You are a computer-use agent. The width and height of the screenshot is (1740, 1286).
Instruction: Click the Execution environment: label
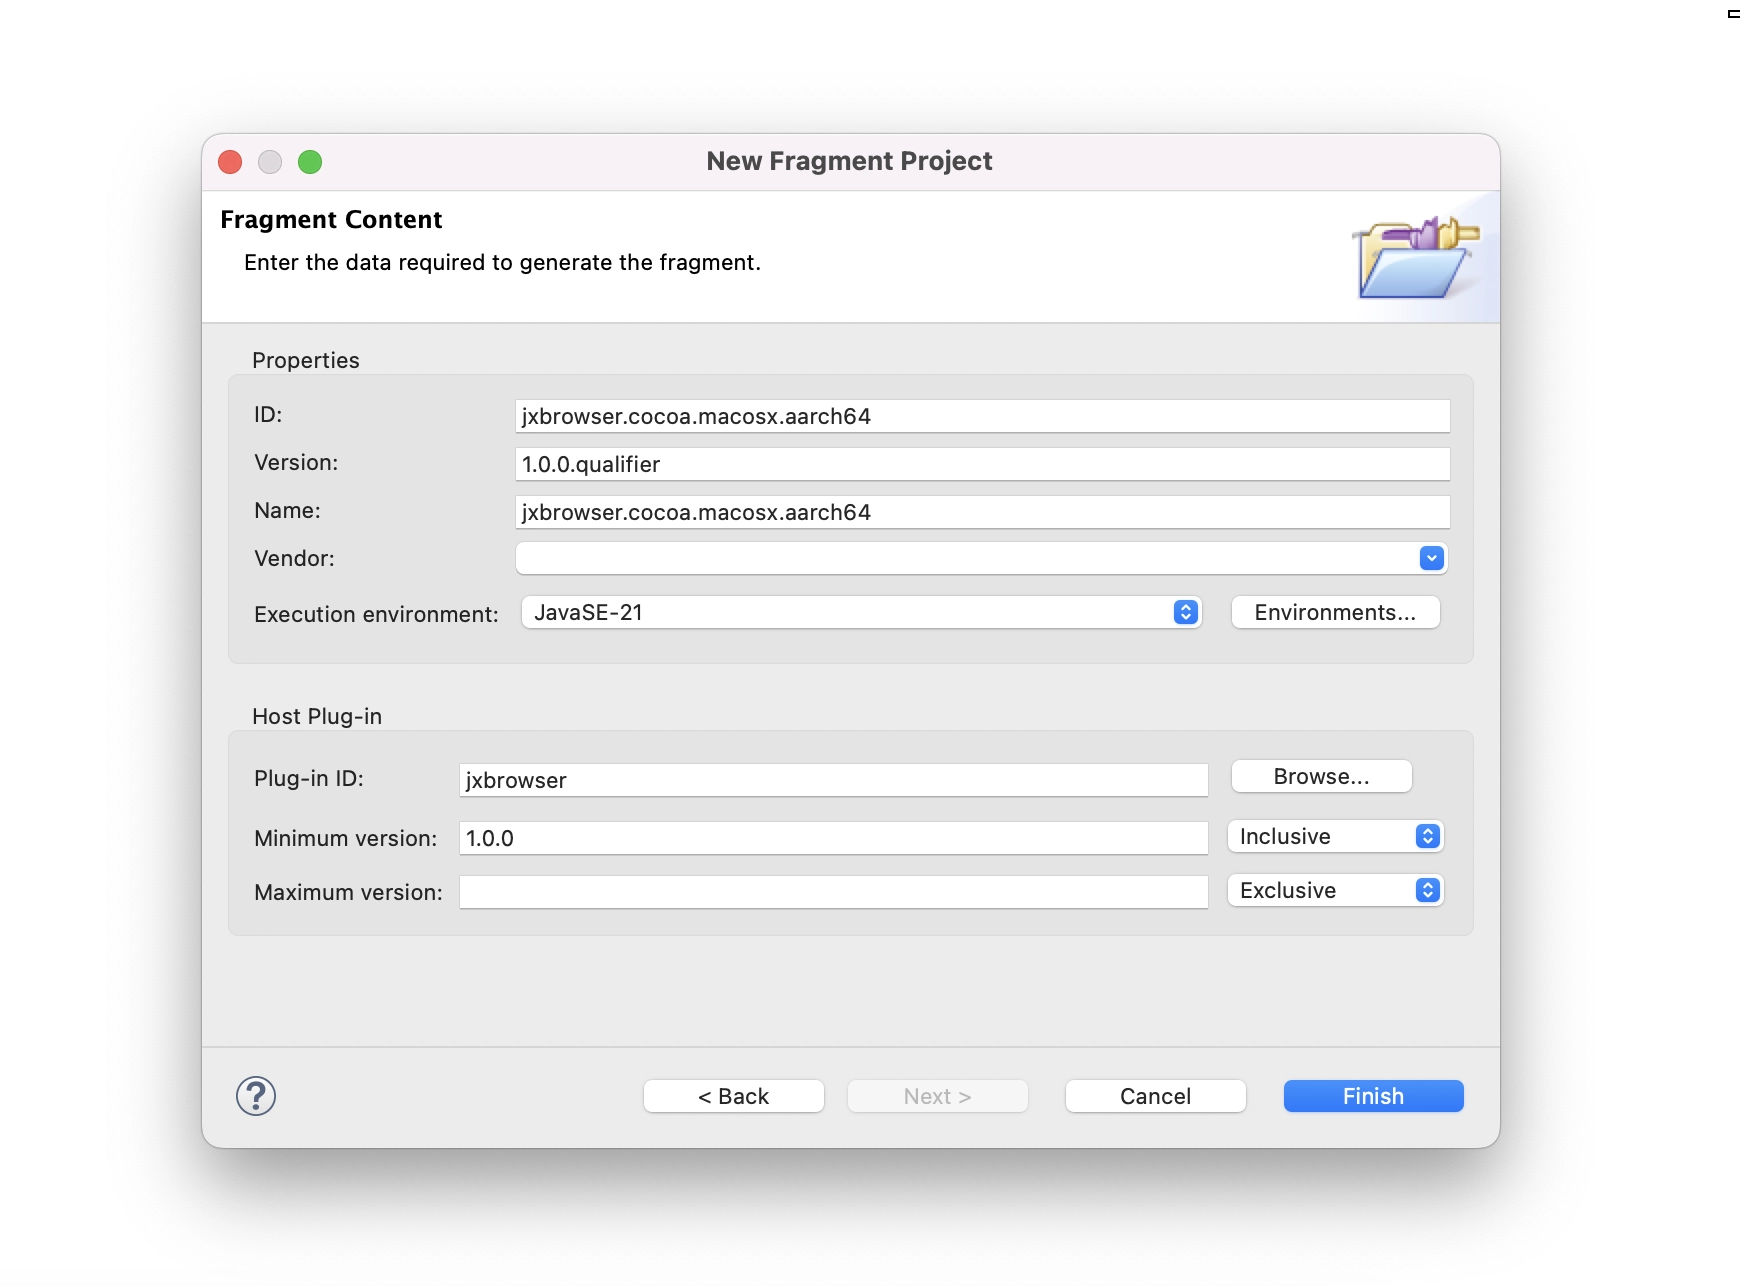tap(376, 614)
